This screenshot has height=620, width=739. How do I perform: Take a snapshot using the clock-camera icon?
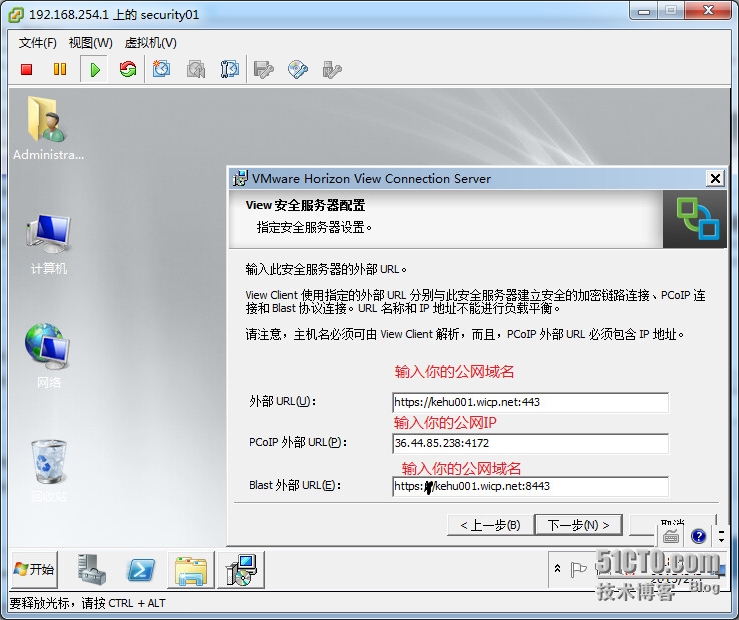coord(161,69)
